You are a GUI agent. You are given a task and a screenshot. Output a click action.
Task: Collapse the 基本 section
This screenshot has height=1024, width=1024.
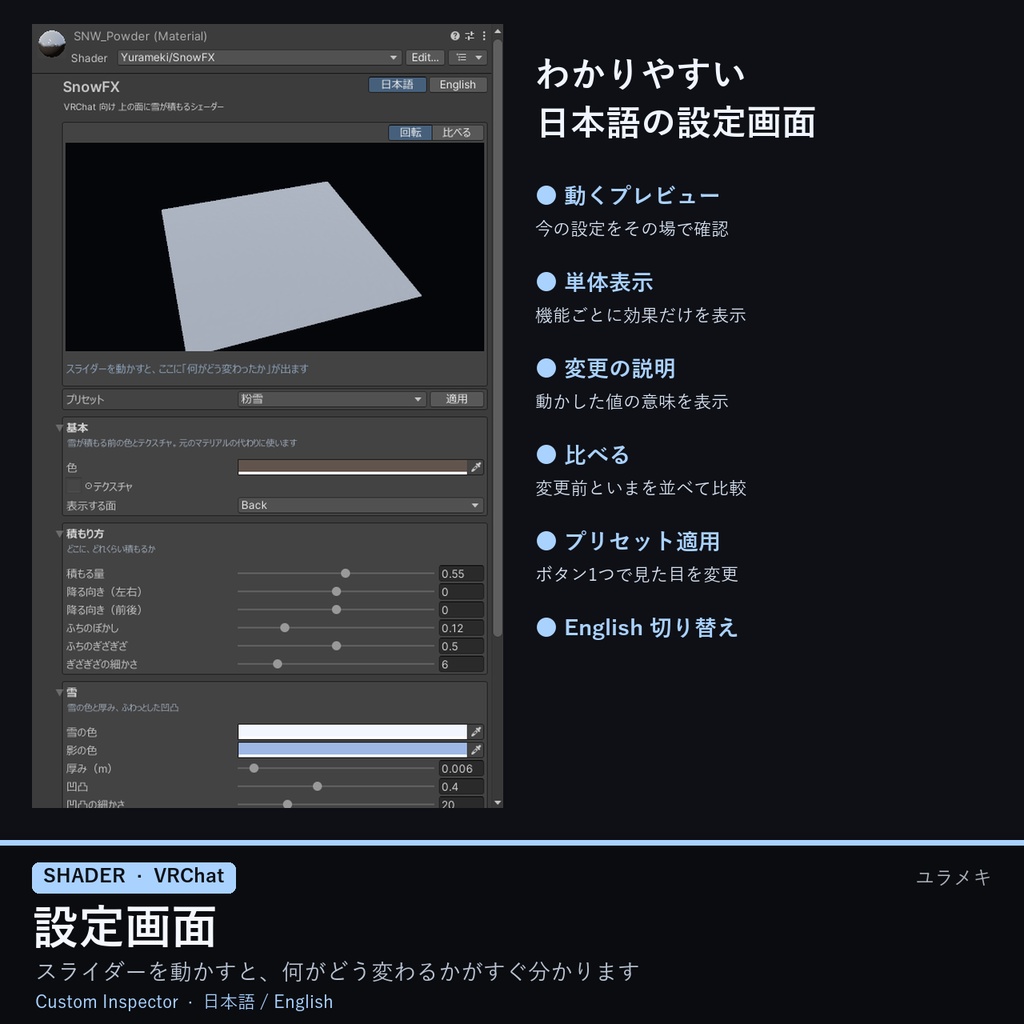tap(59, 428)
